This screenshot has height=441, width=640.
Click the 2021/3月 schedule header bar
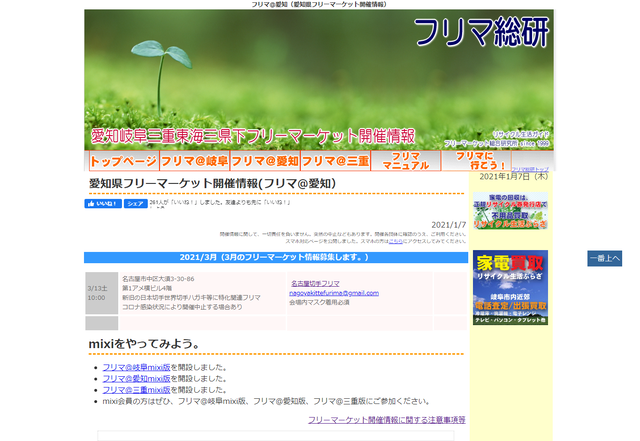coord(276,257)
